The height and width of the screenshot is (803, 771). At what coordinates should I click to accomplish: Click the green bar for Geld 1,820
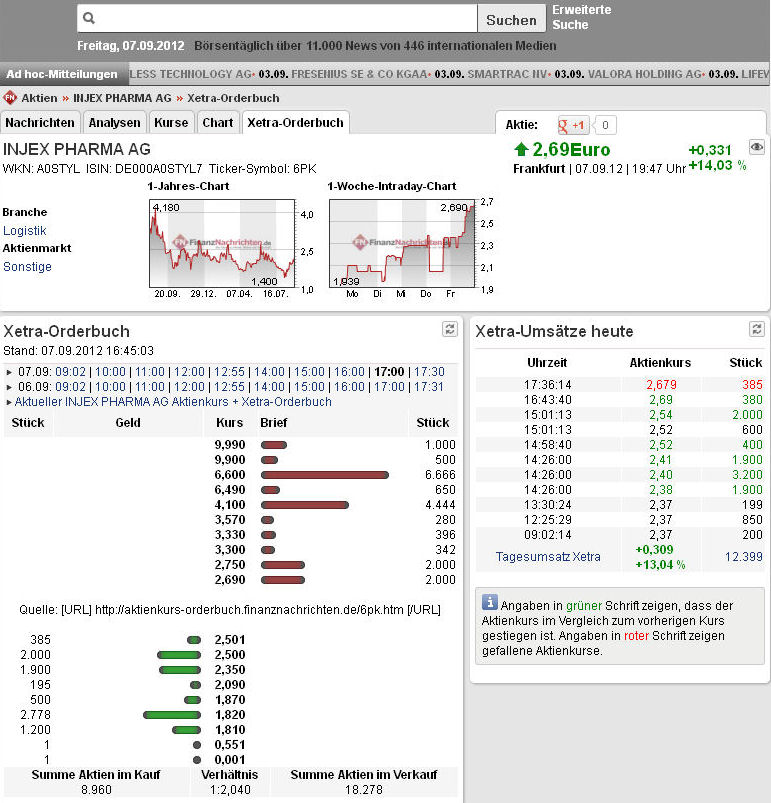172,715
